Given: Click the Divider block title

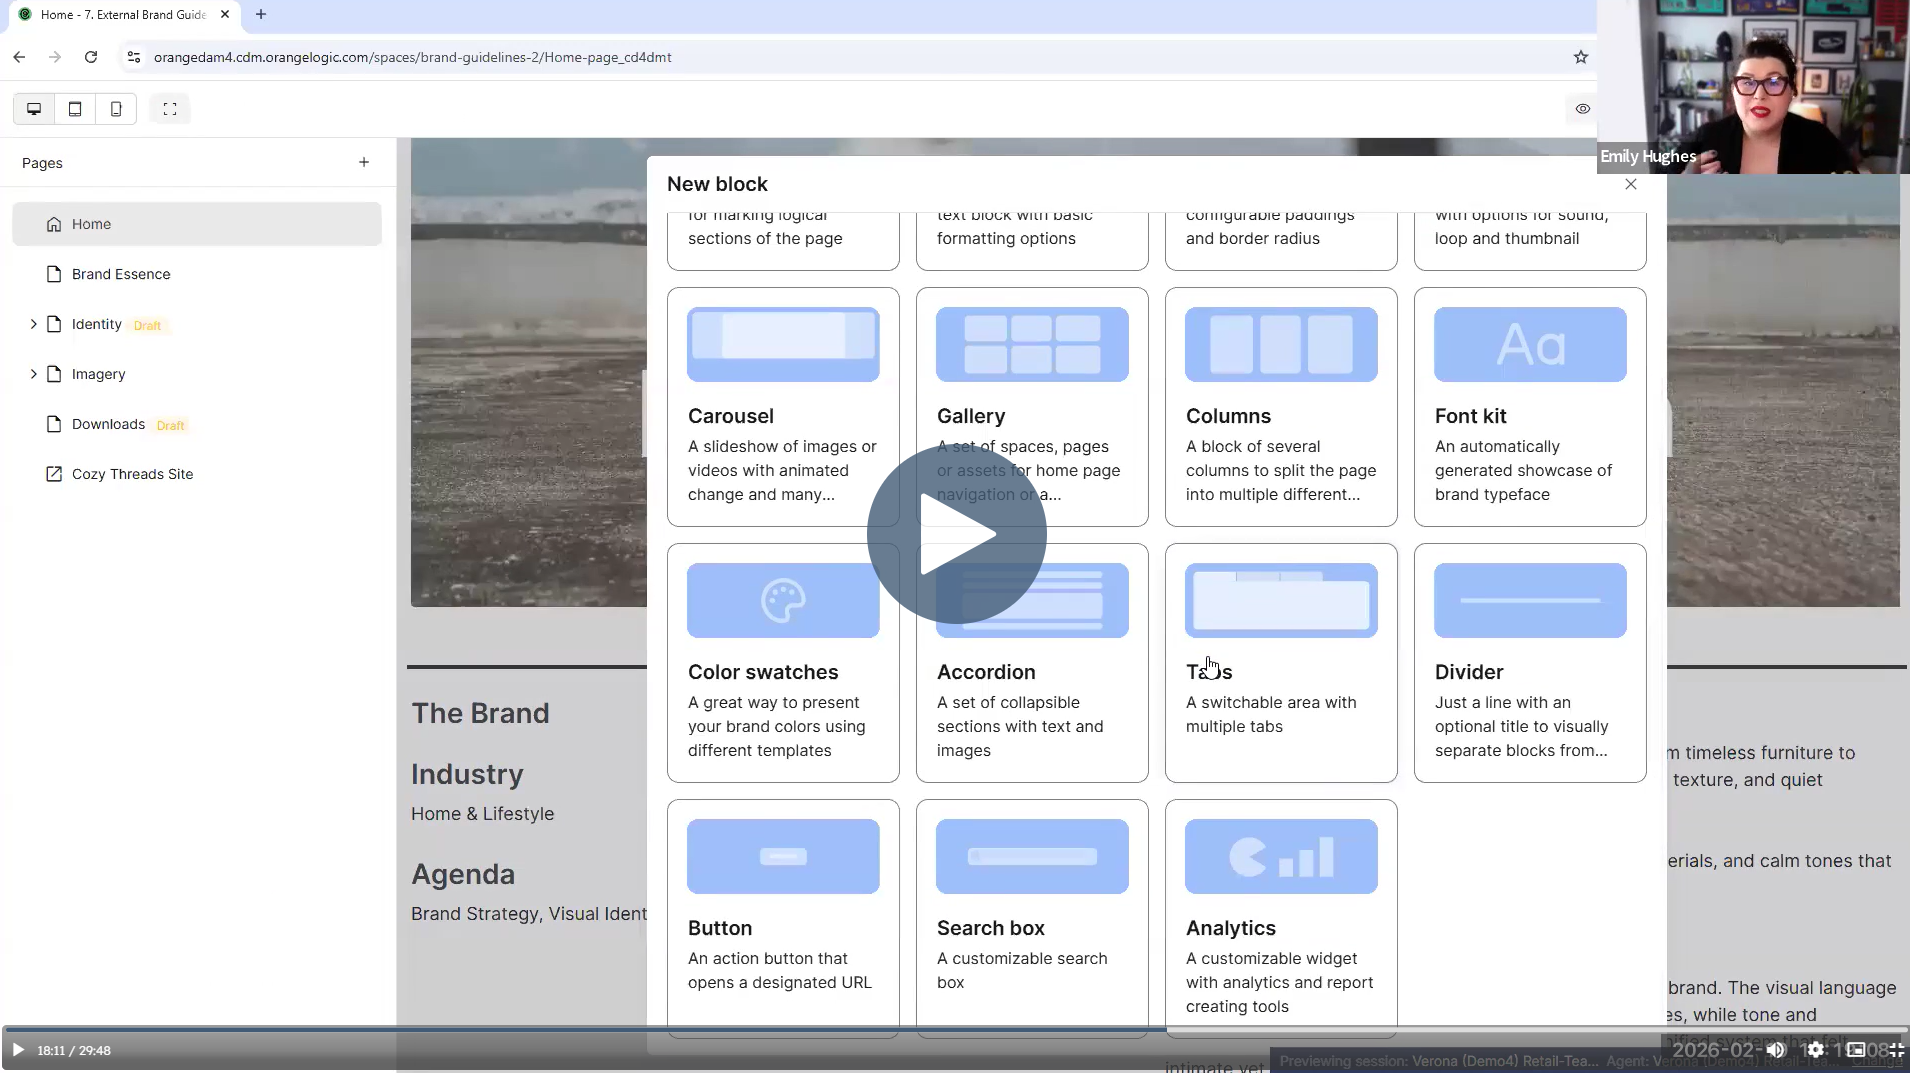Looking at the screenshot, I should [1469, 672].
